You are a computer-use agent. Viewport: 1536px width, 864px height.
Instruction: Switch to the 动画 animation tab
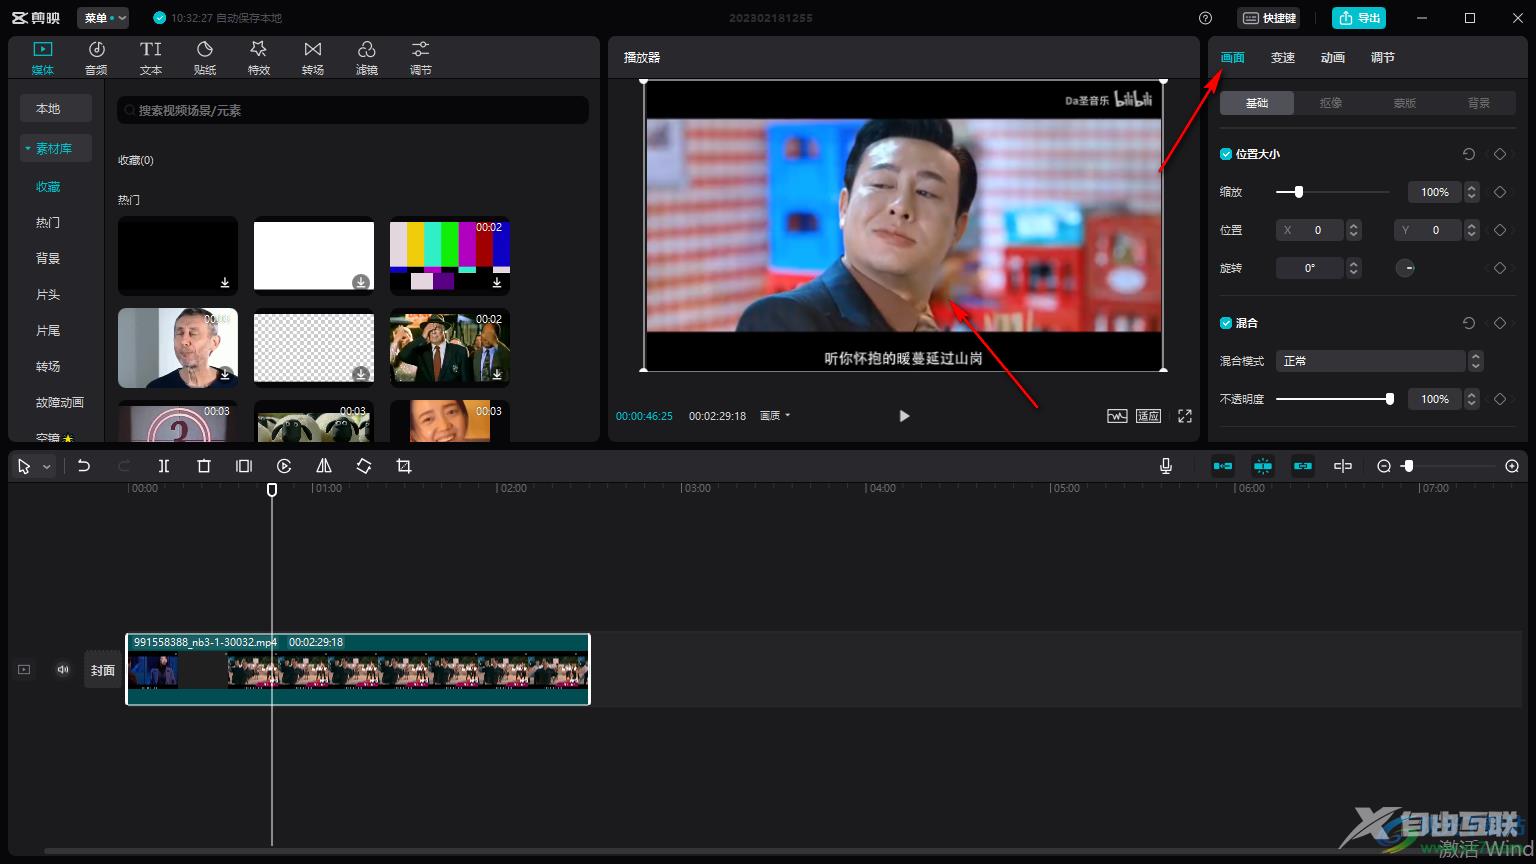pyautogui.click(x=1333, y=58)
